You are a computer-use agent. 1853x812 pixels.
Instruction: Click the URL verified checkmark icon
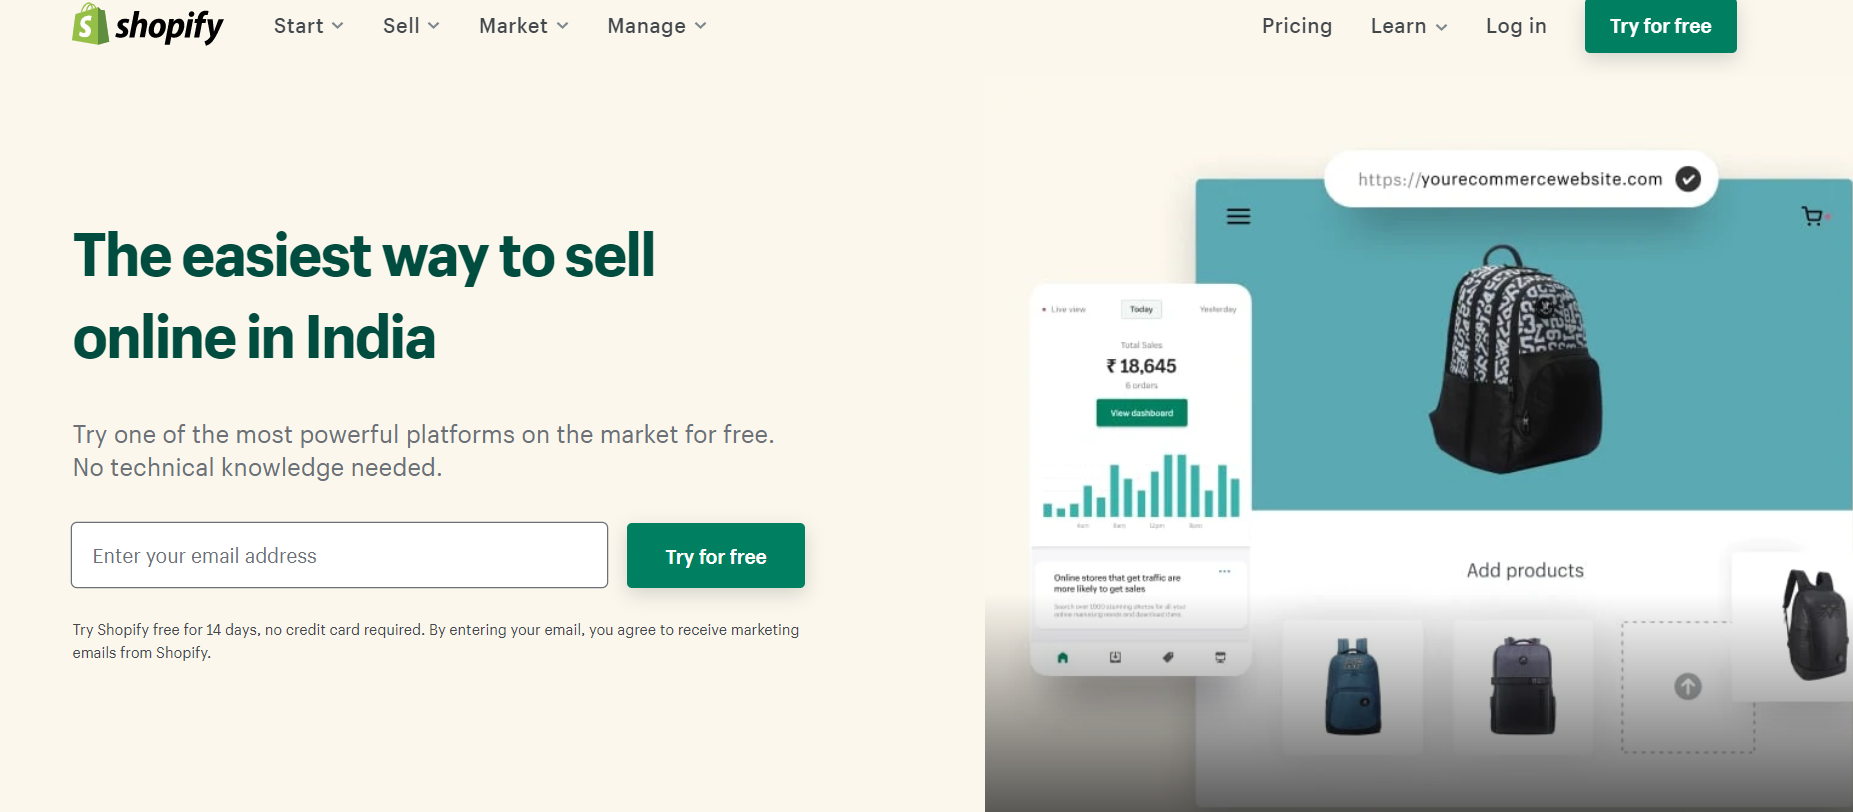1688,179
